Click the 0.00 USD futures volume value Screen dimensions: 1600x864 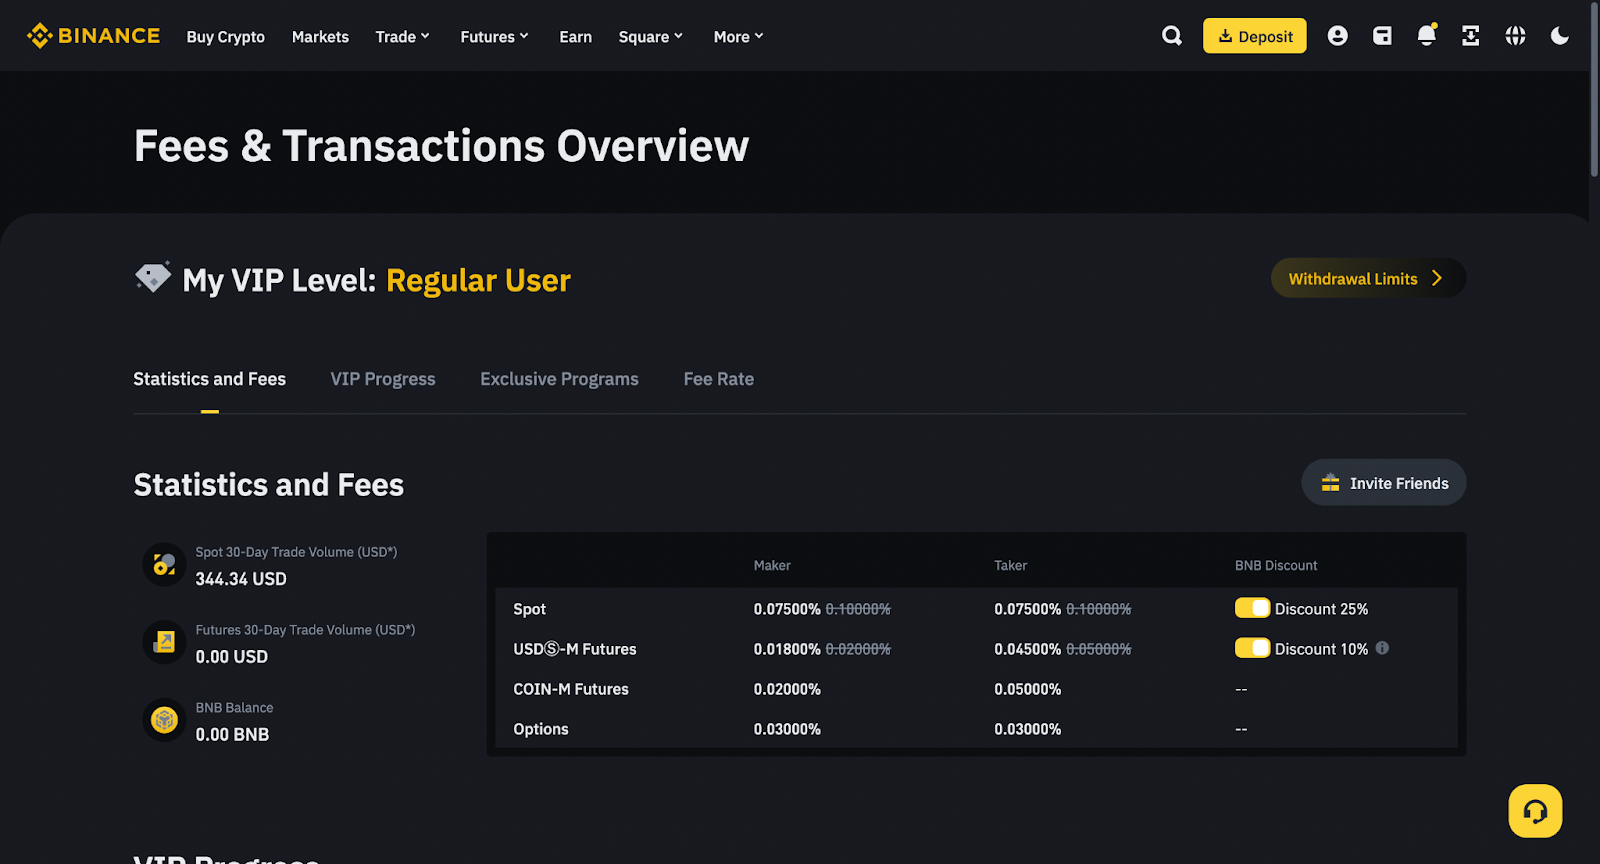point(232,657)
